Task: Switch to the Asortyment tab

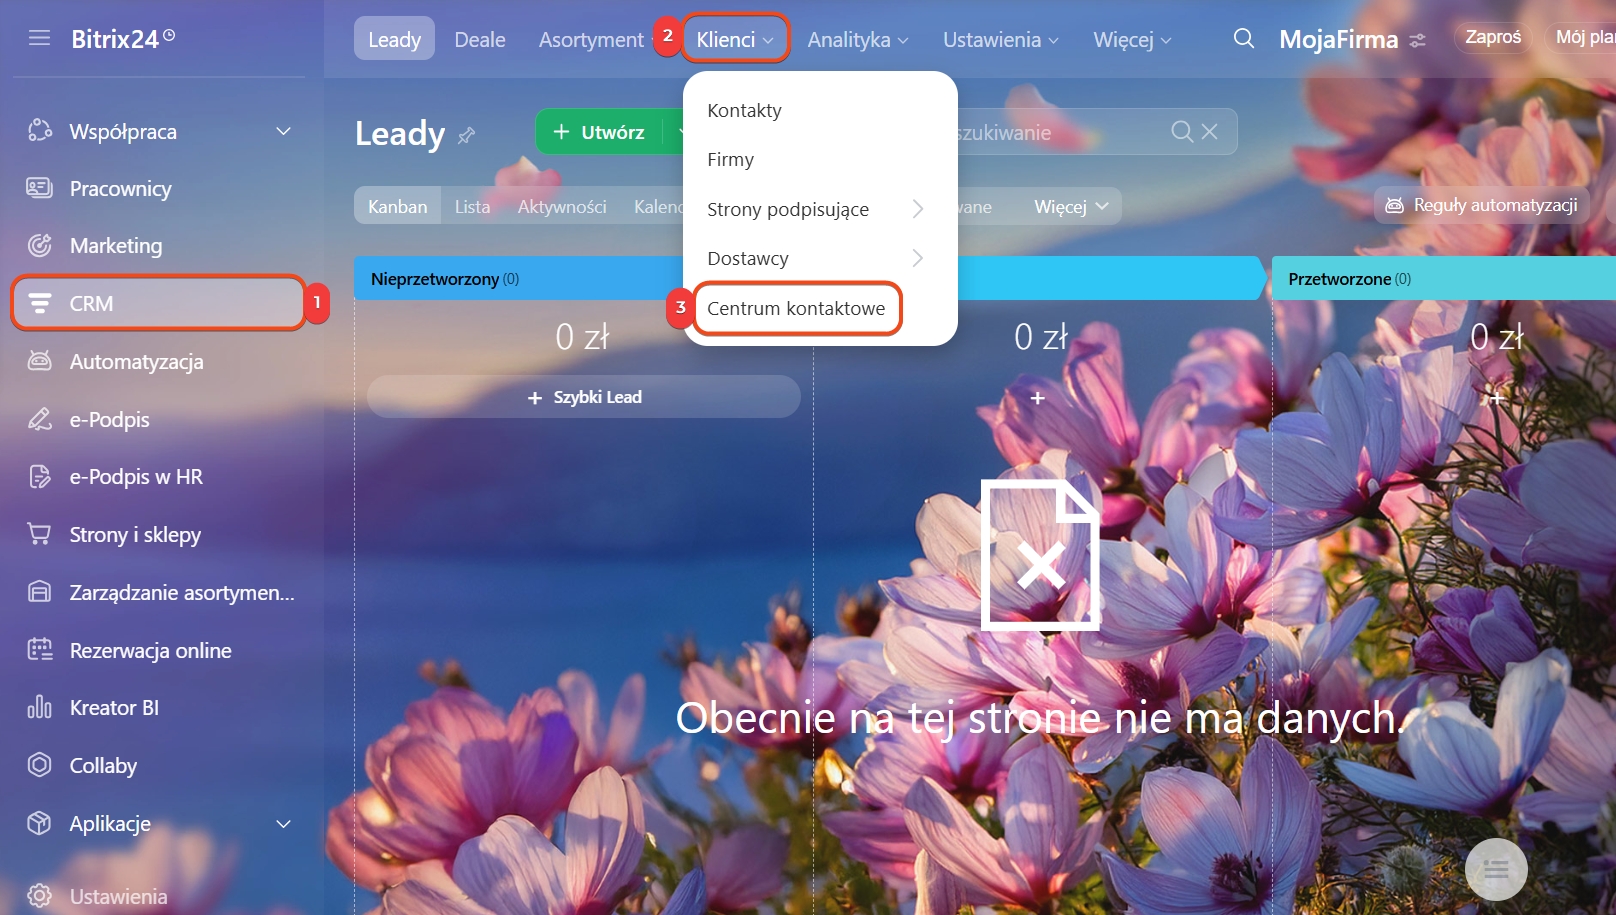Action: coord(591,40)
